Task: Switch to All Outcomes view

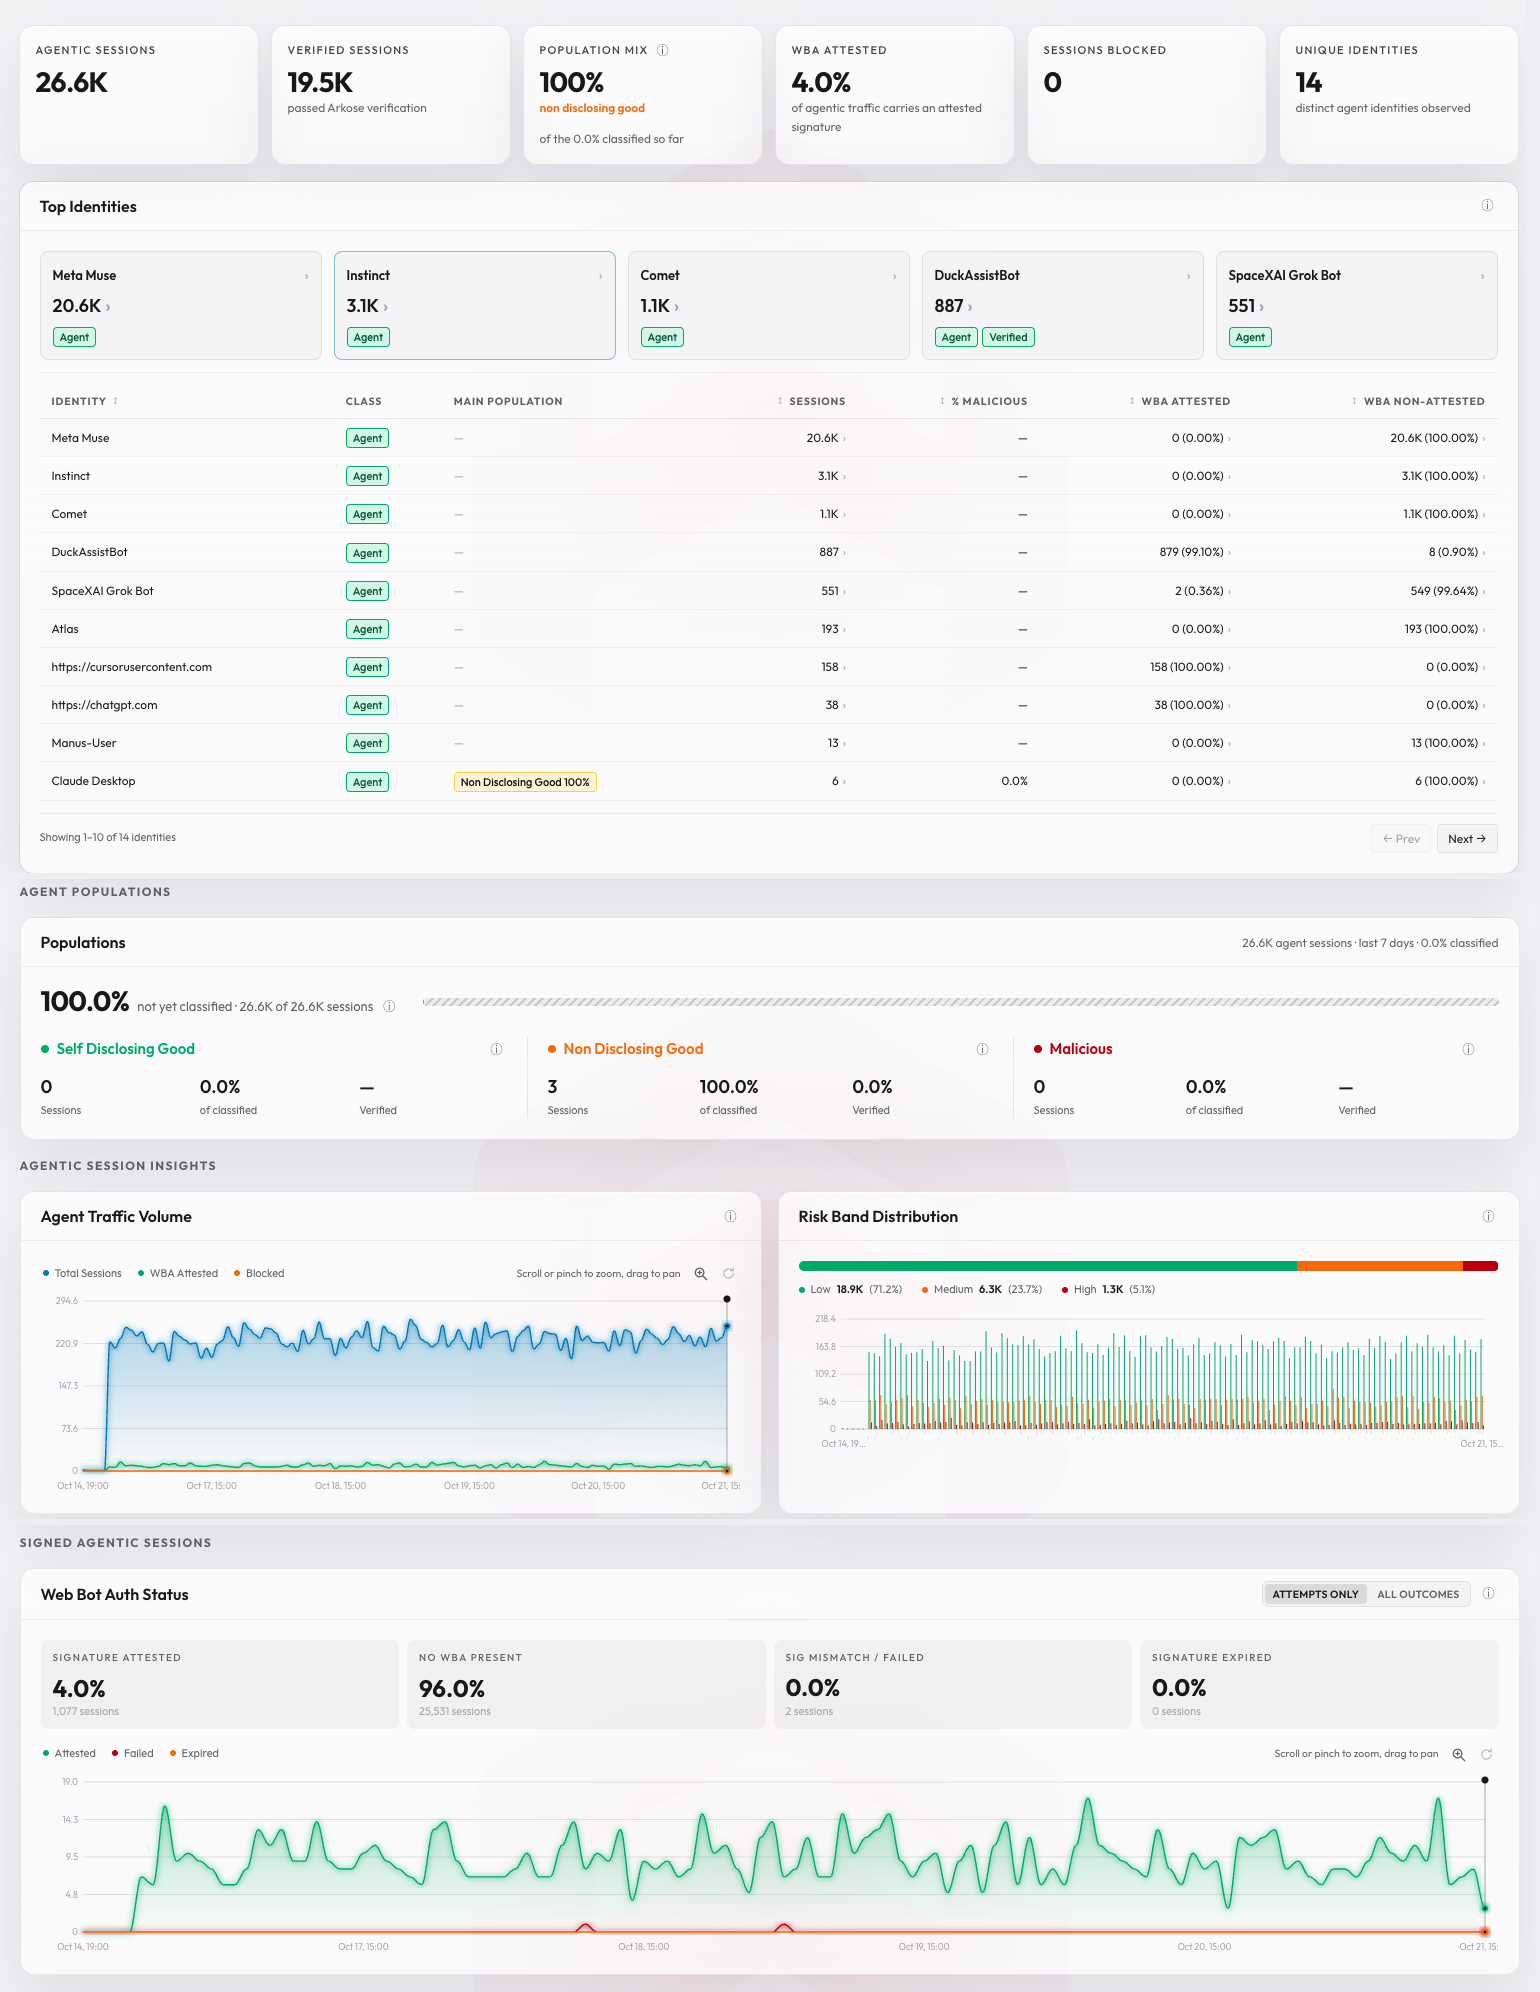Action: pyautogui.click(x=1418, y=1594)
